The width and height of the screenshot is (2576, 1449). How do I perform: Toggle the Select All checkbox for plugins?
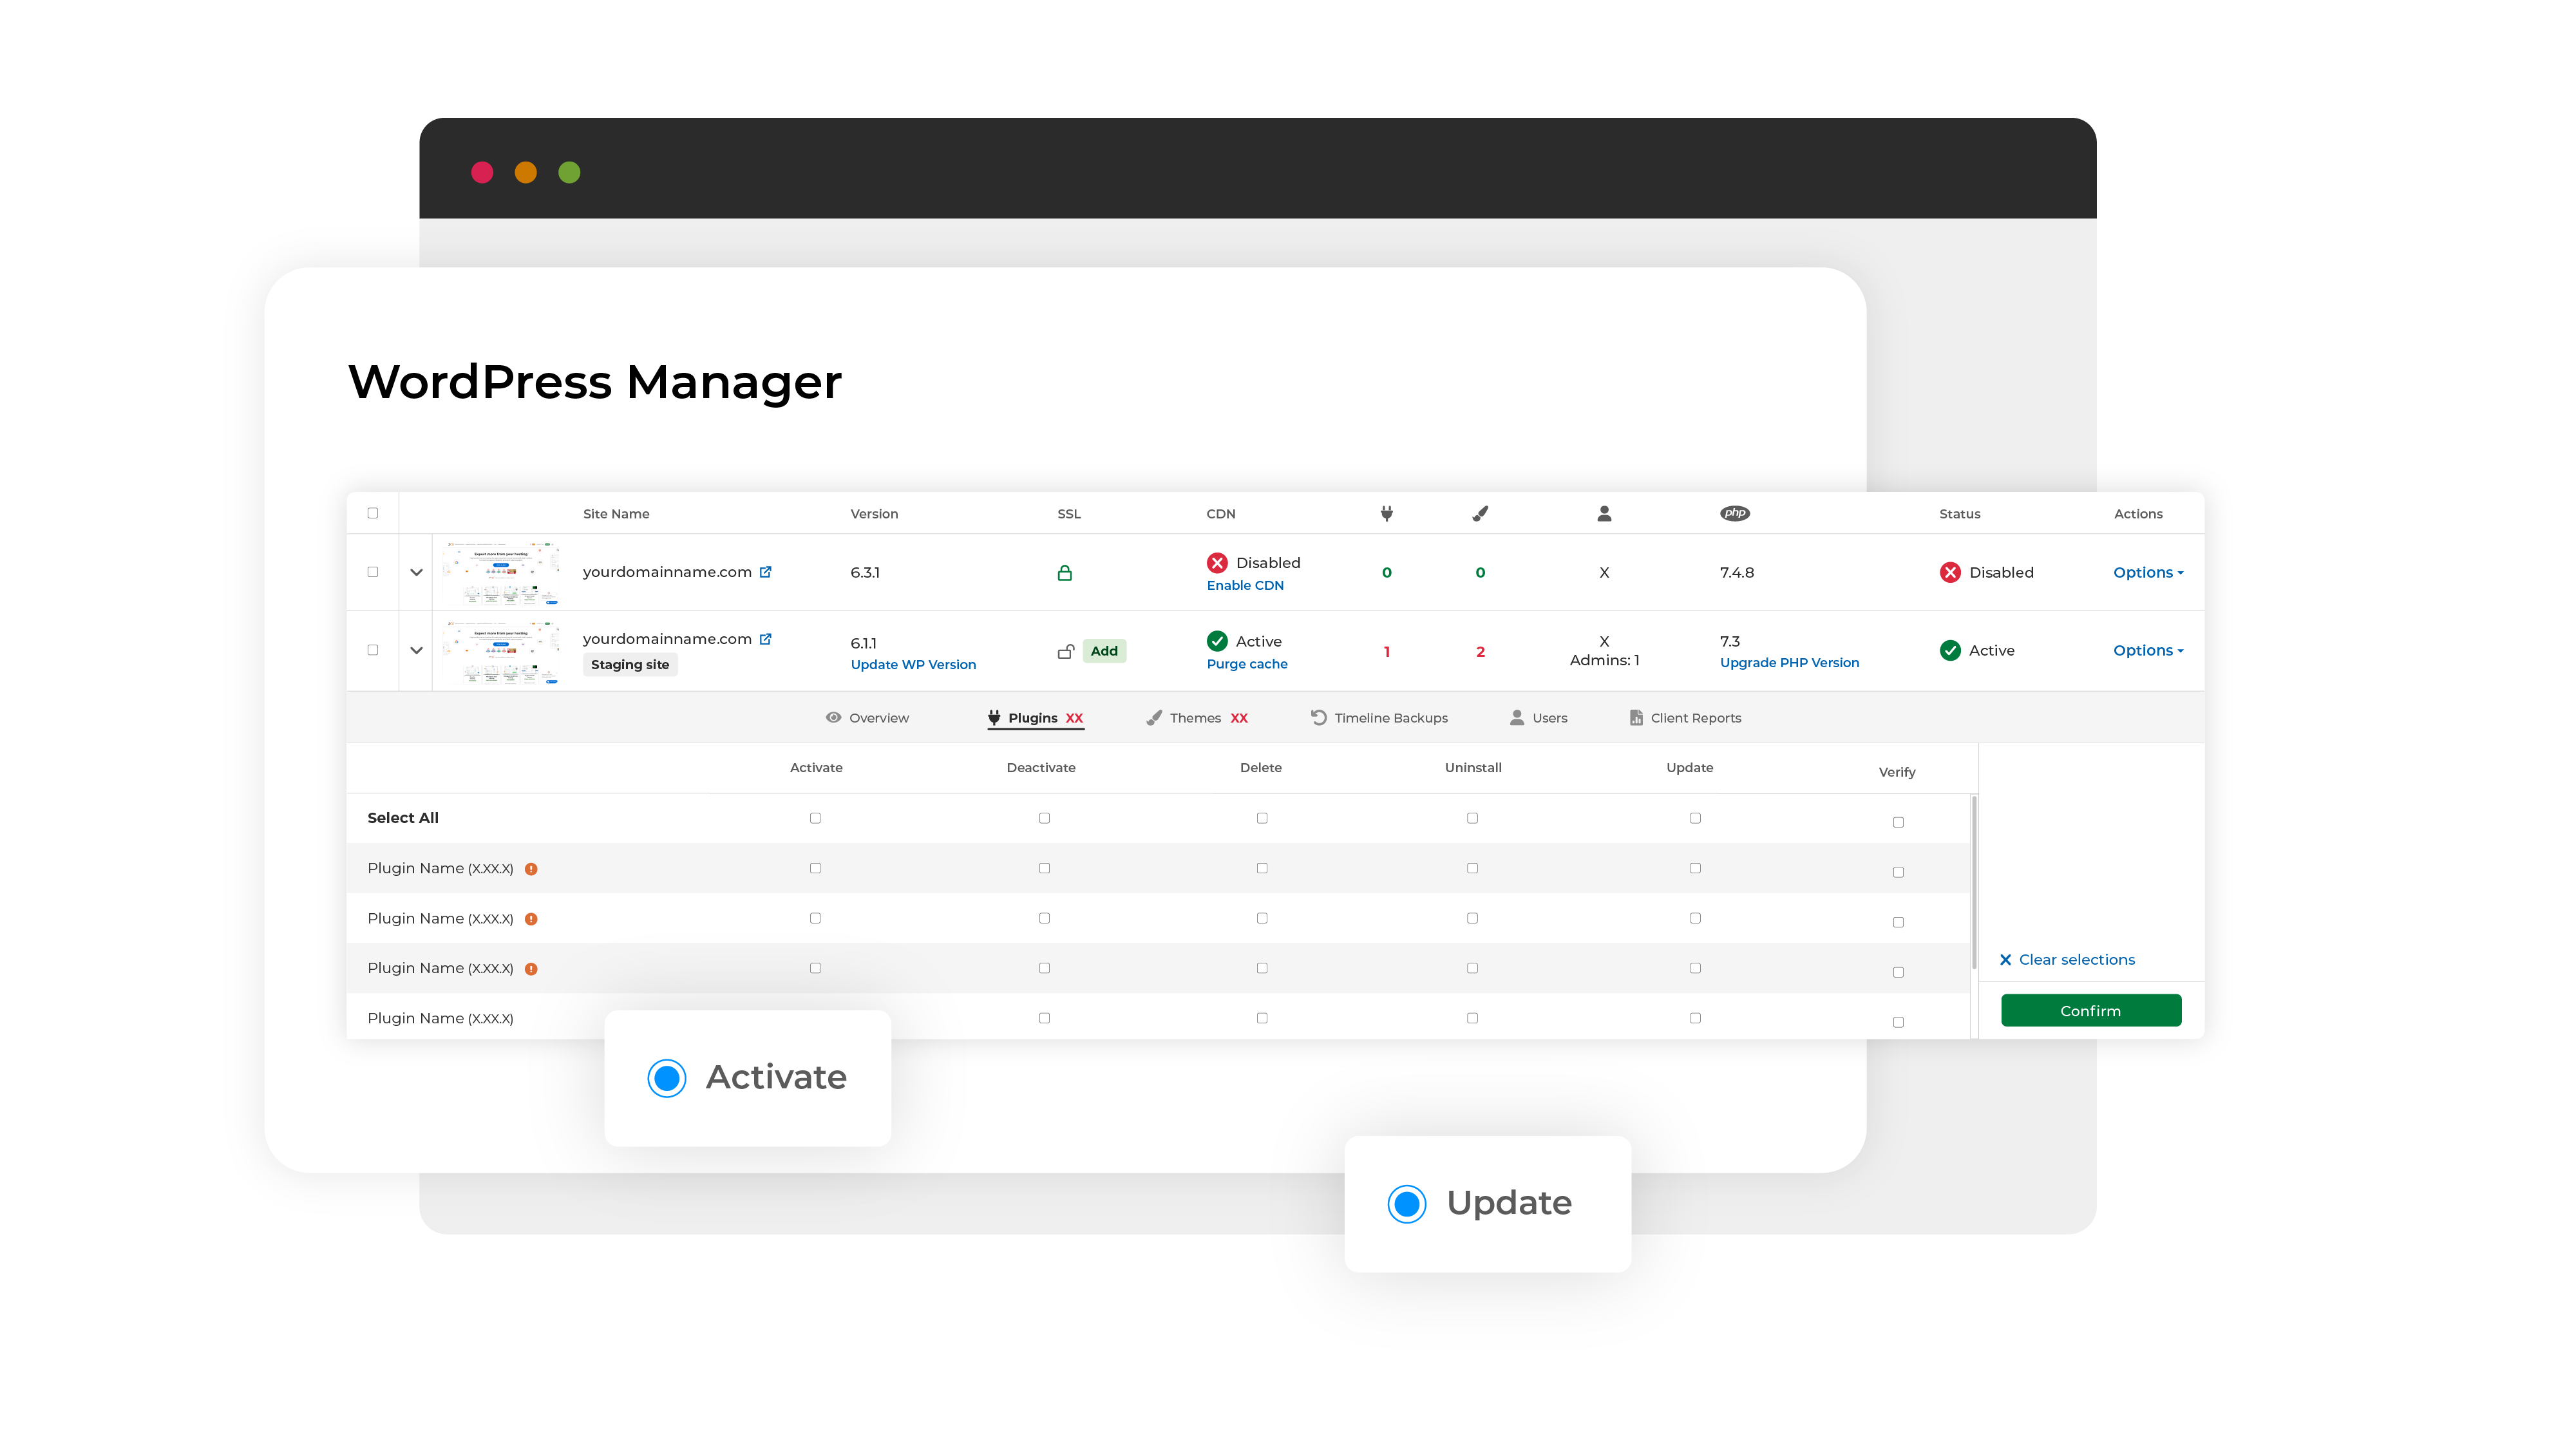(x=814, y=817)
